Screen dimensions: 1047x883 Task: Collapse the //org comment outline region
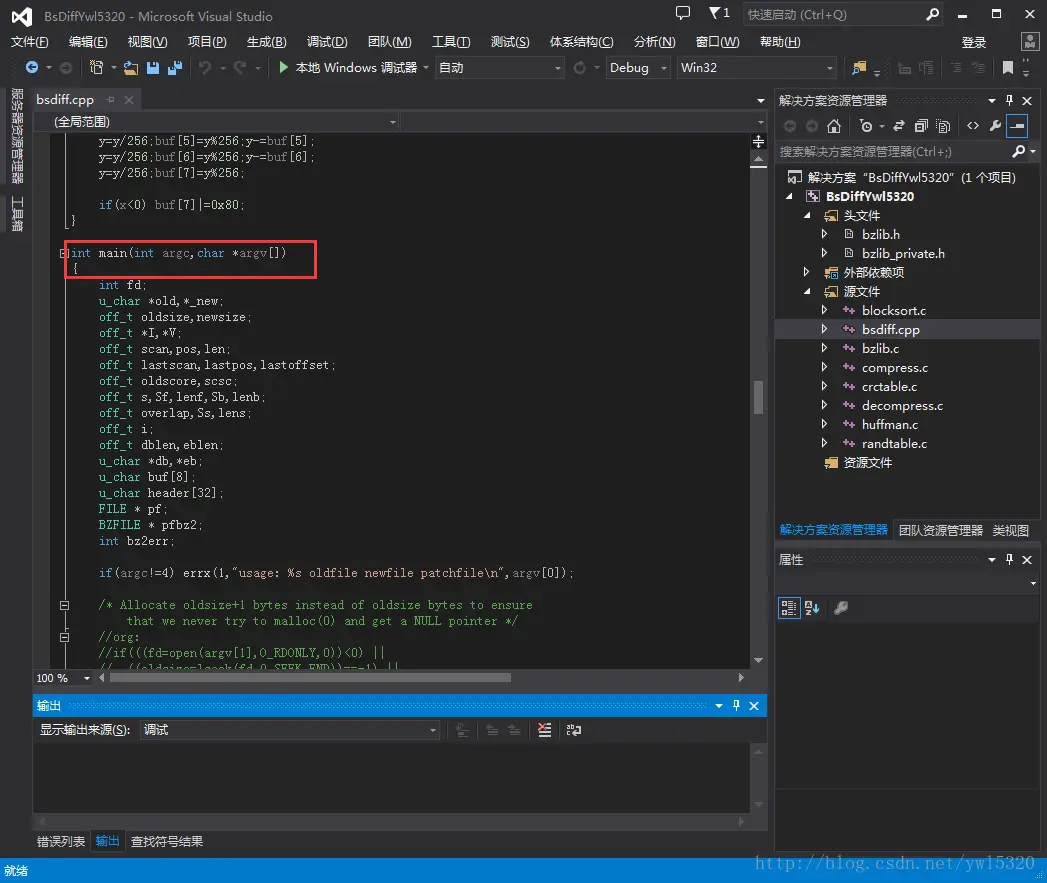64,637
